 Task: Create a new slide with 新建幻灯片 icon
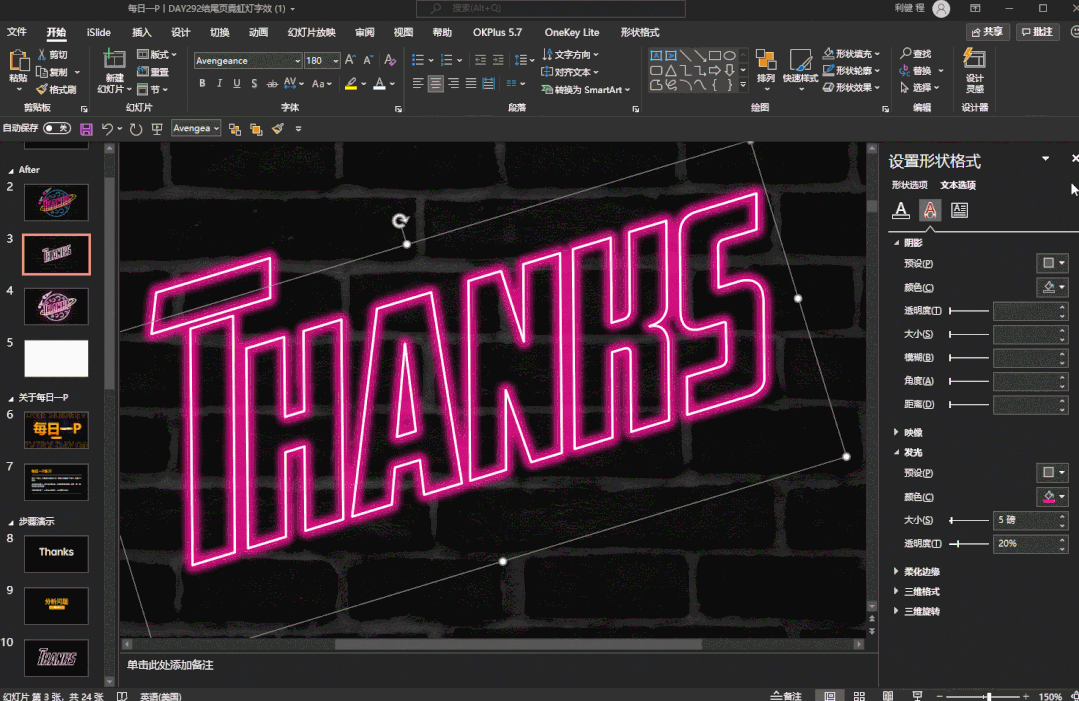point(114,61)
